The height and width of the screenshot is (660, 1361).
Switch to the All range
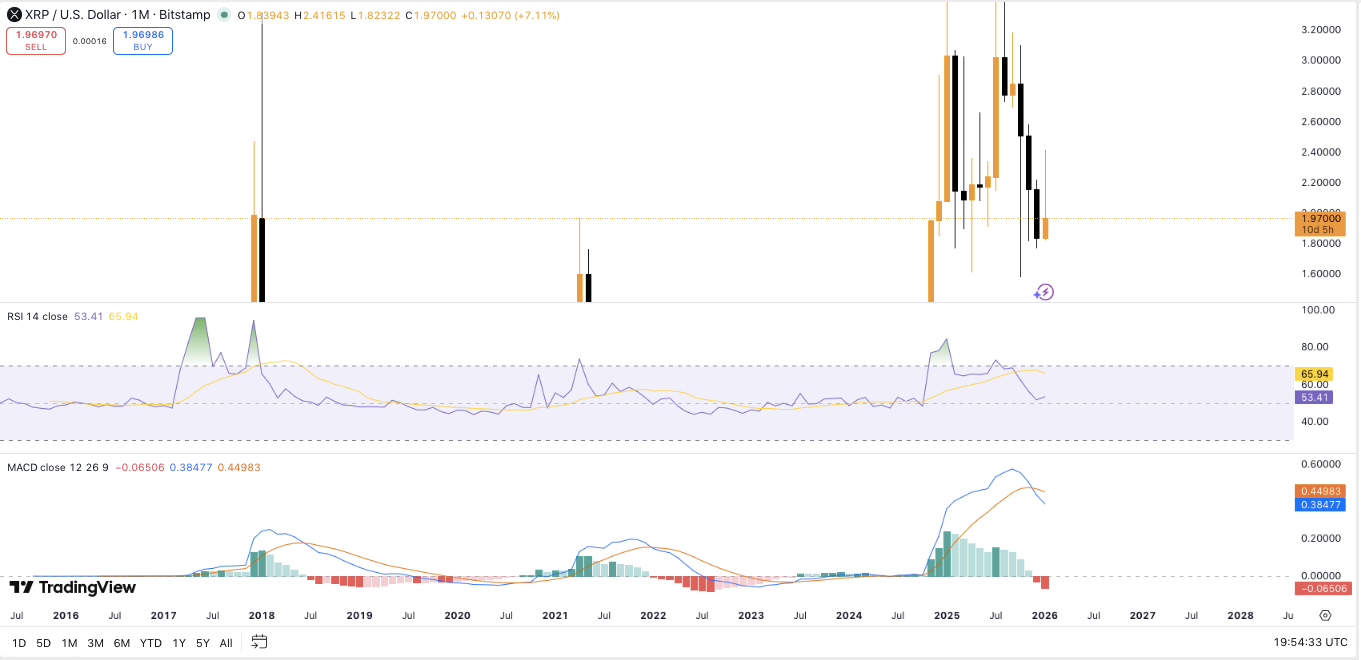coord(226,643)
